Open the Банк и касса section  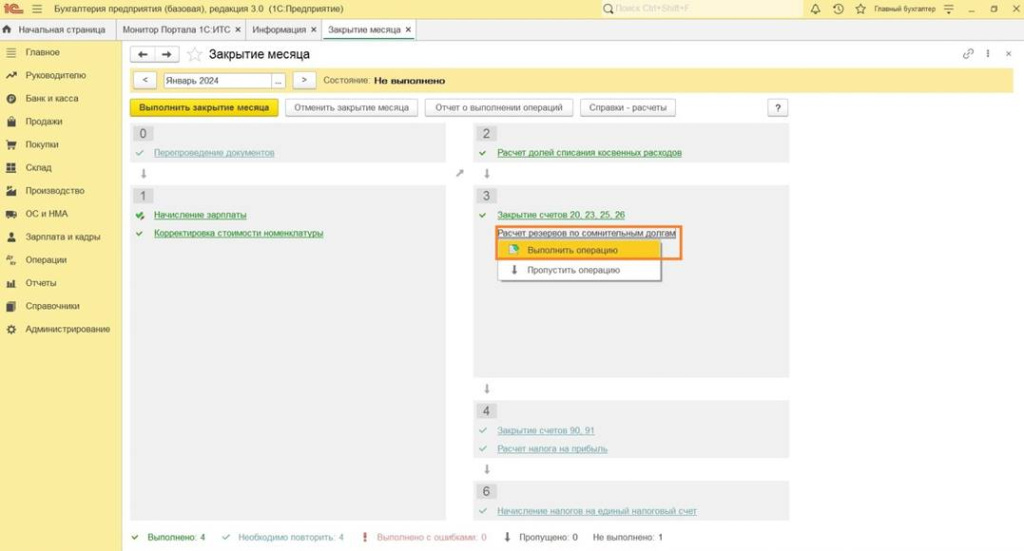51,98
